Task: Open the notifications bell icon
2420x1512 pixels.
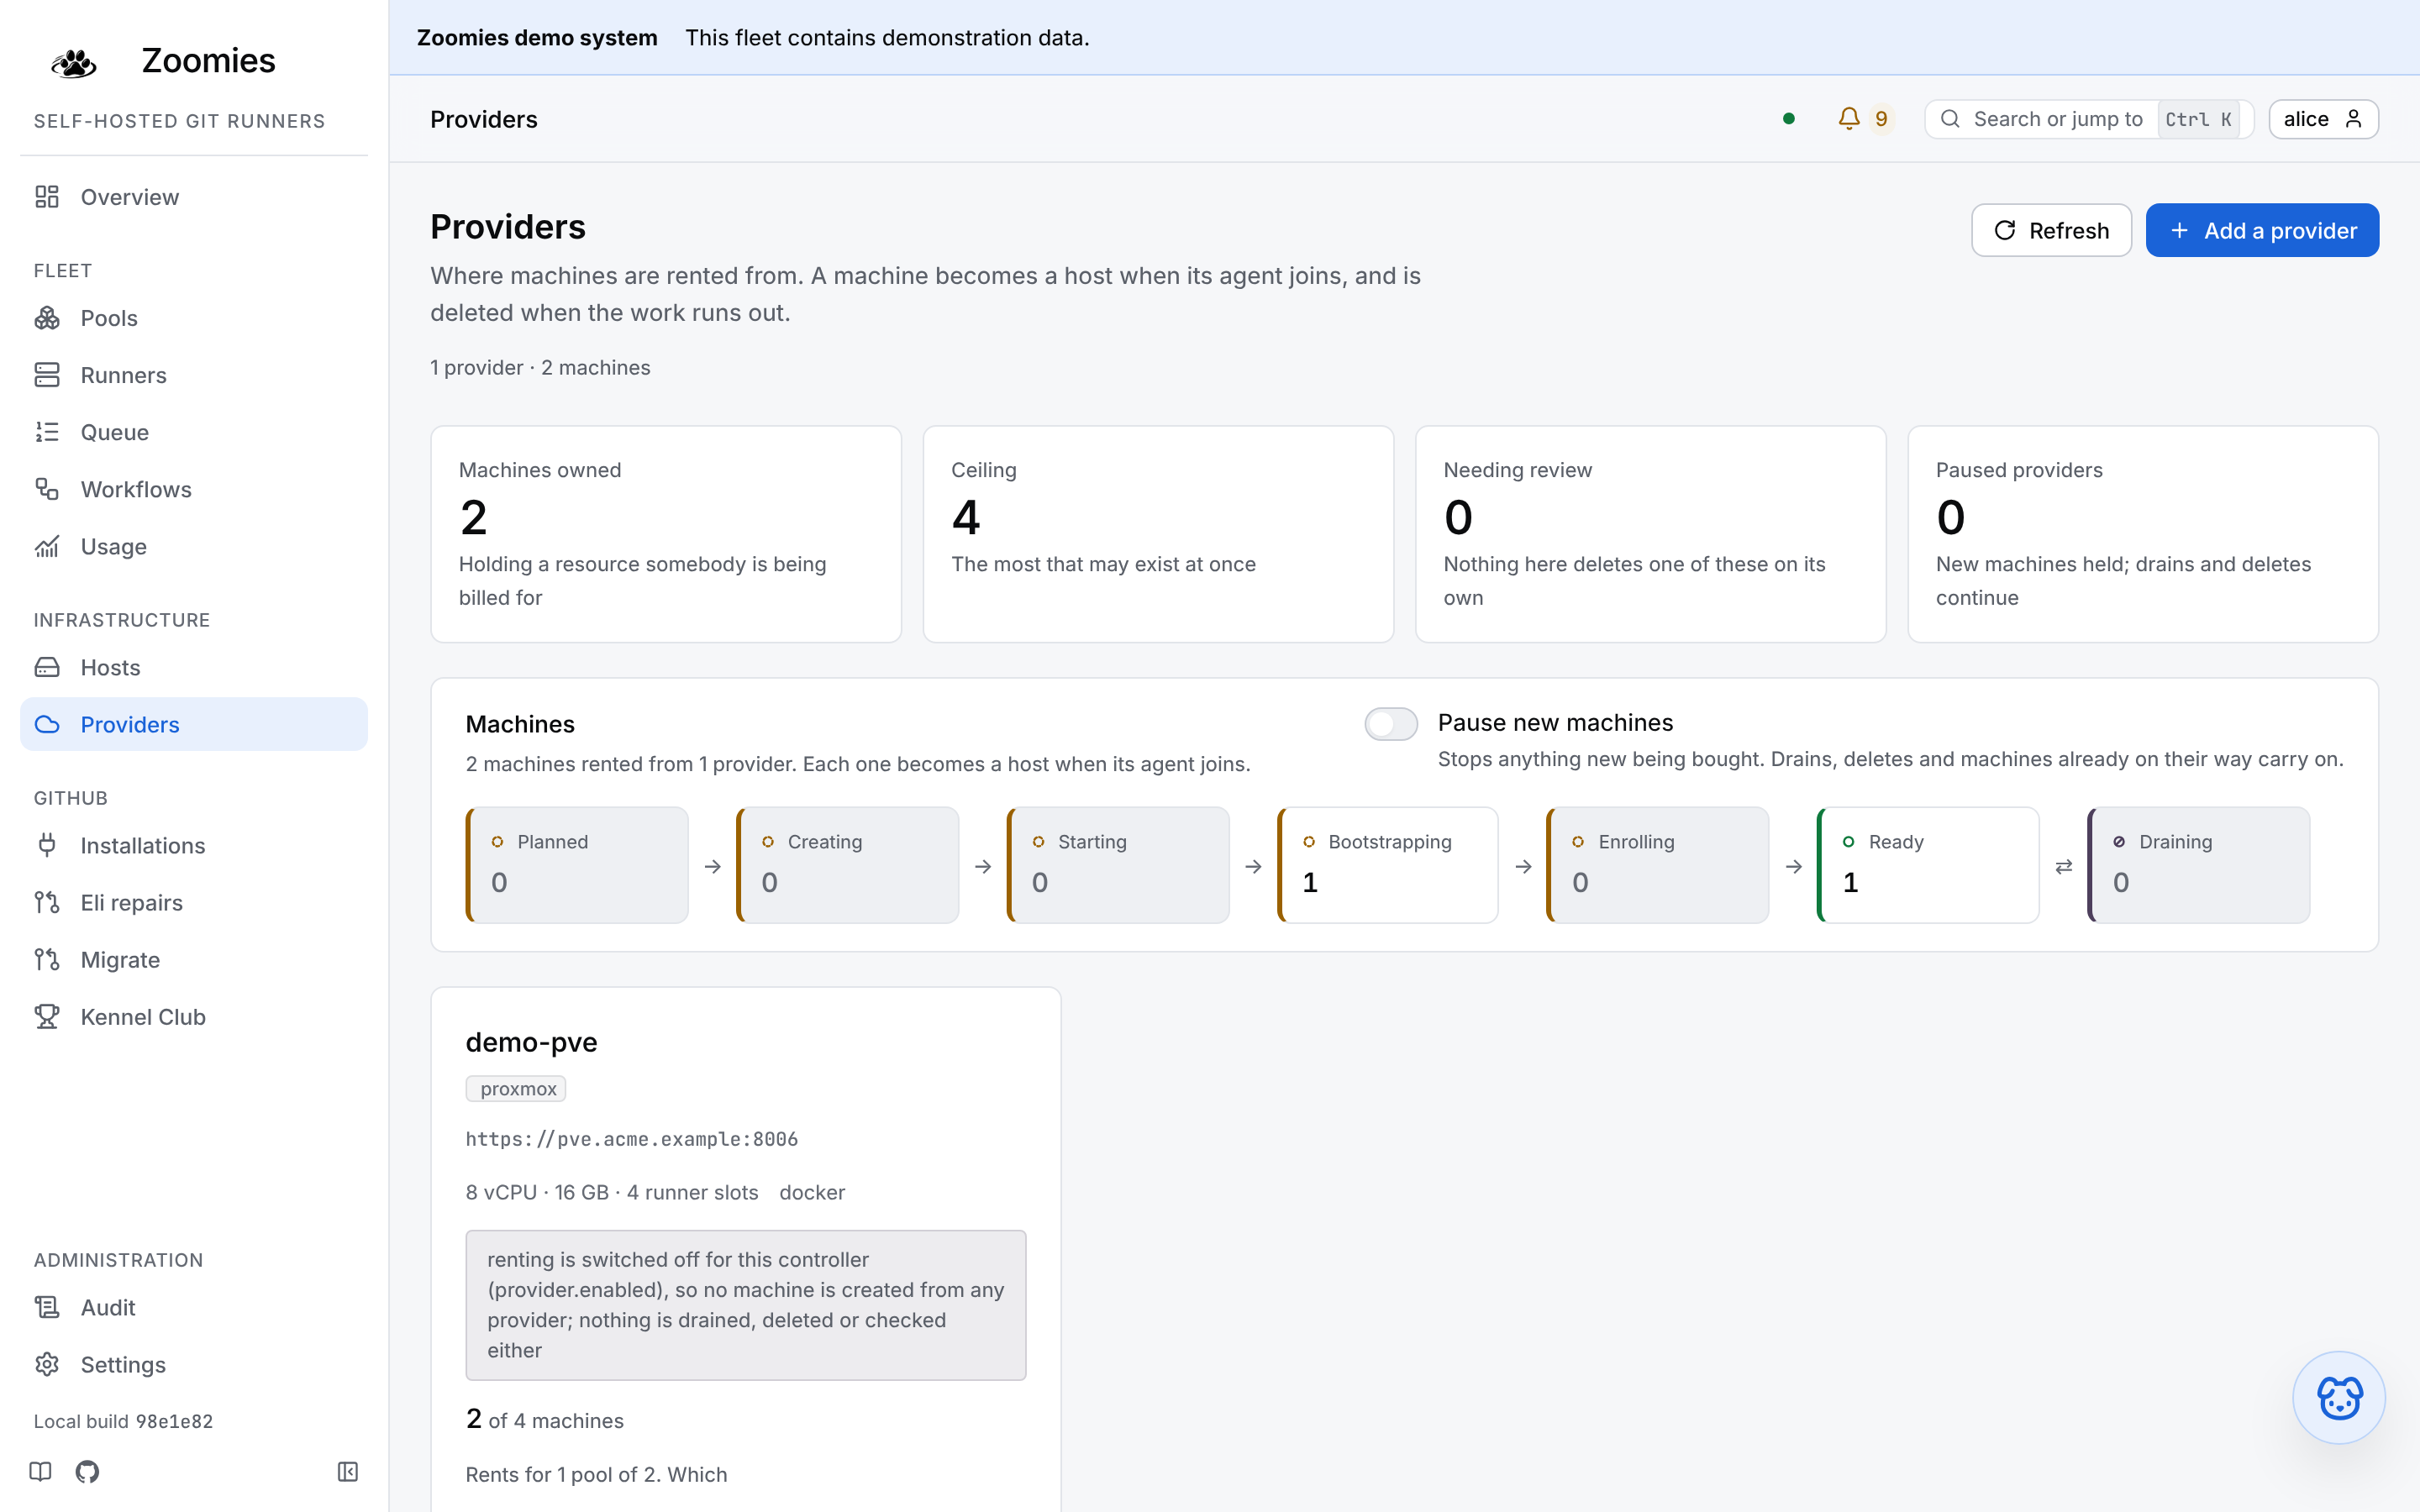Action: coord(1849,119)
